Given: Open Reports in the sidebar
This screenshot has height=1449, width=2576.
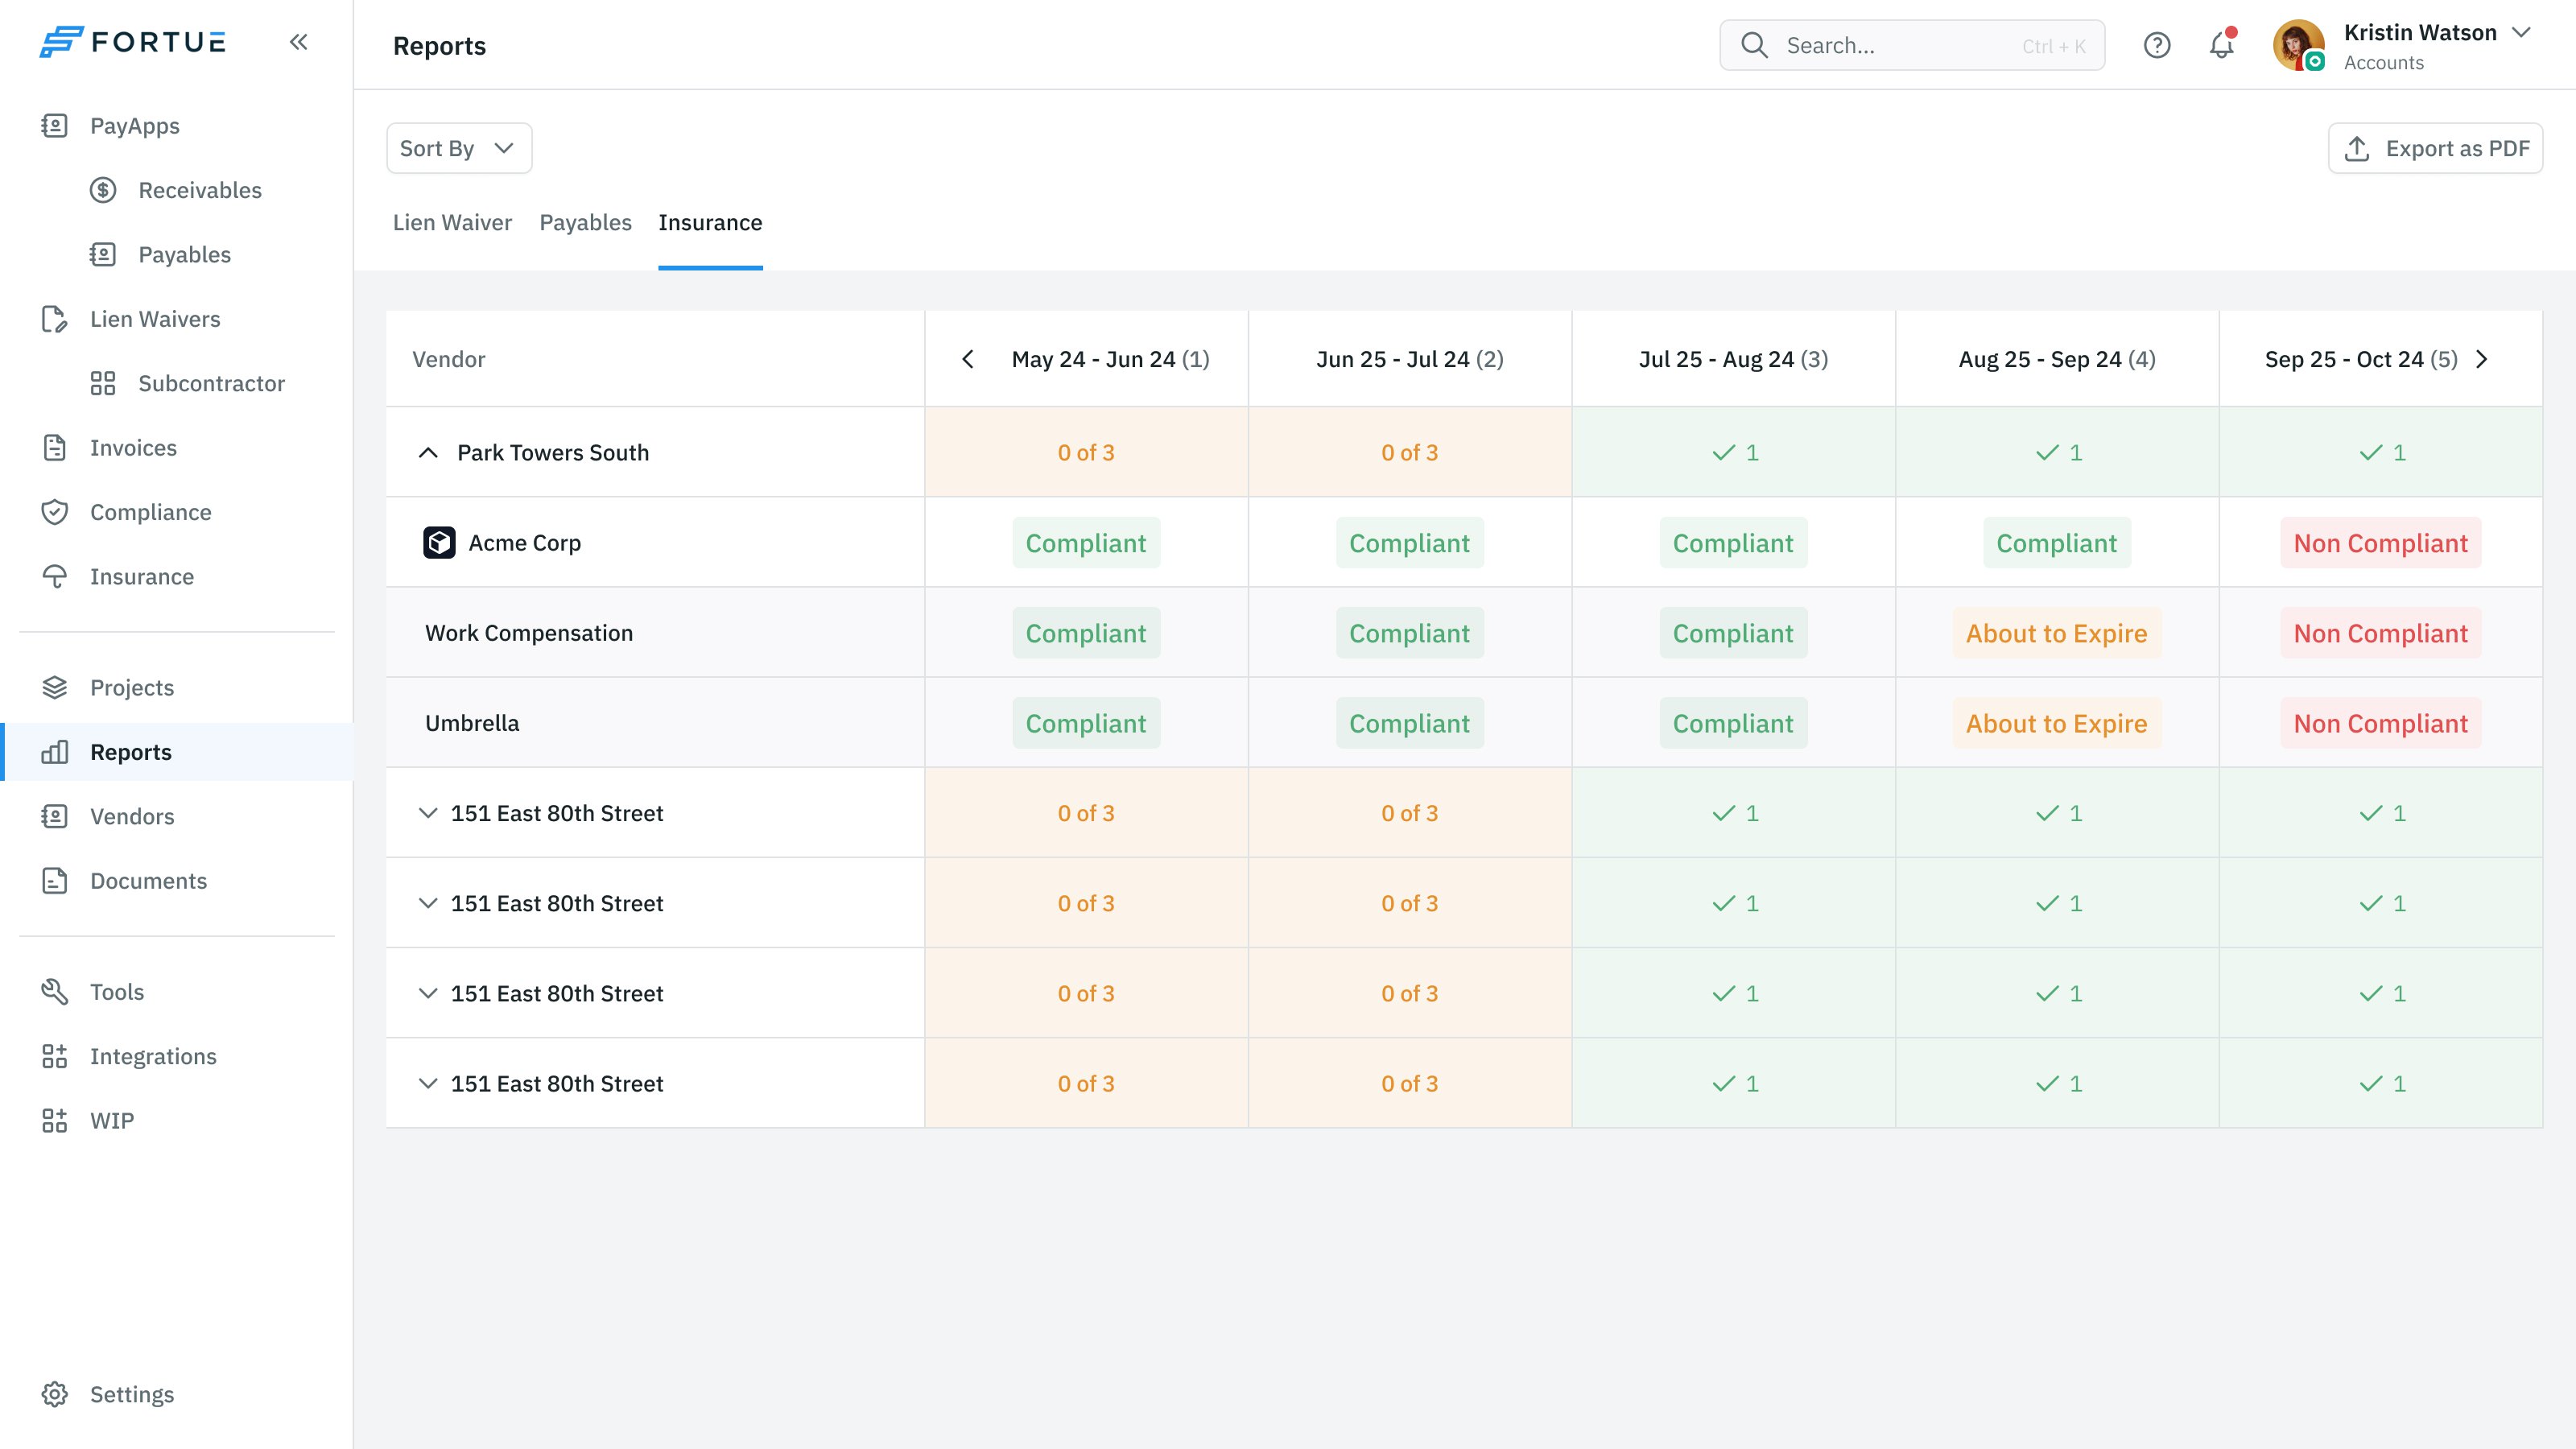Looking at the screenshot, I should (177, 752).
